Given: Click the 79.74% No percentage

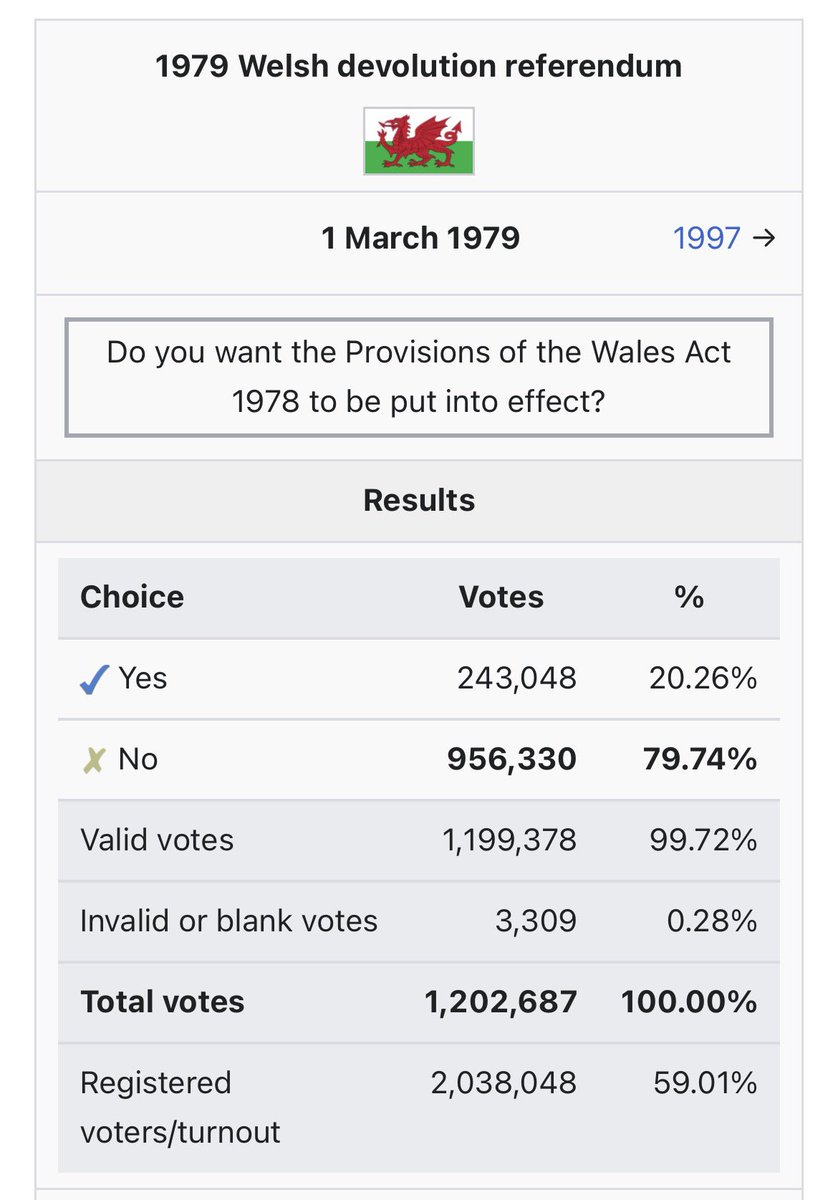Looking at the screenshot, I should tap(700, 759).
